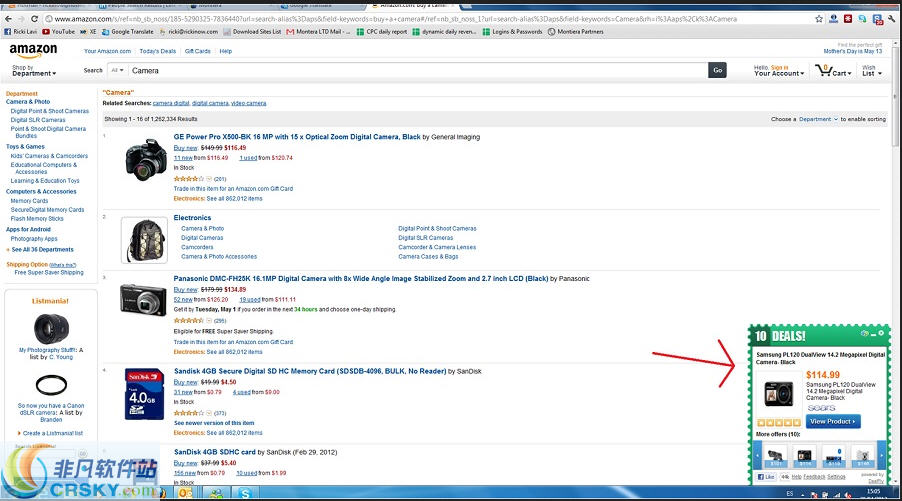Click the View Product button
The image size is (902, 501).
point(833,421)
